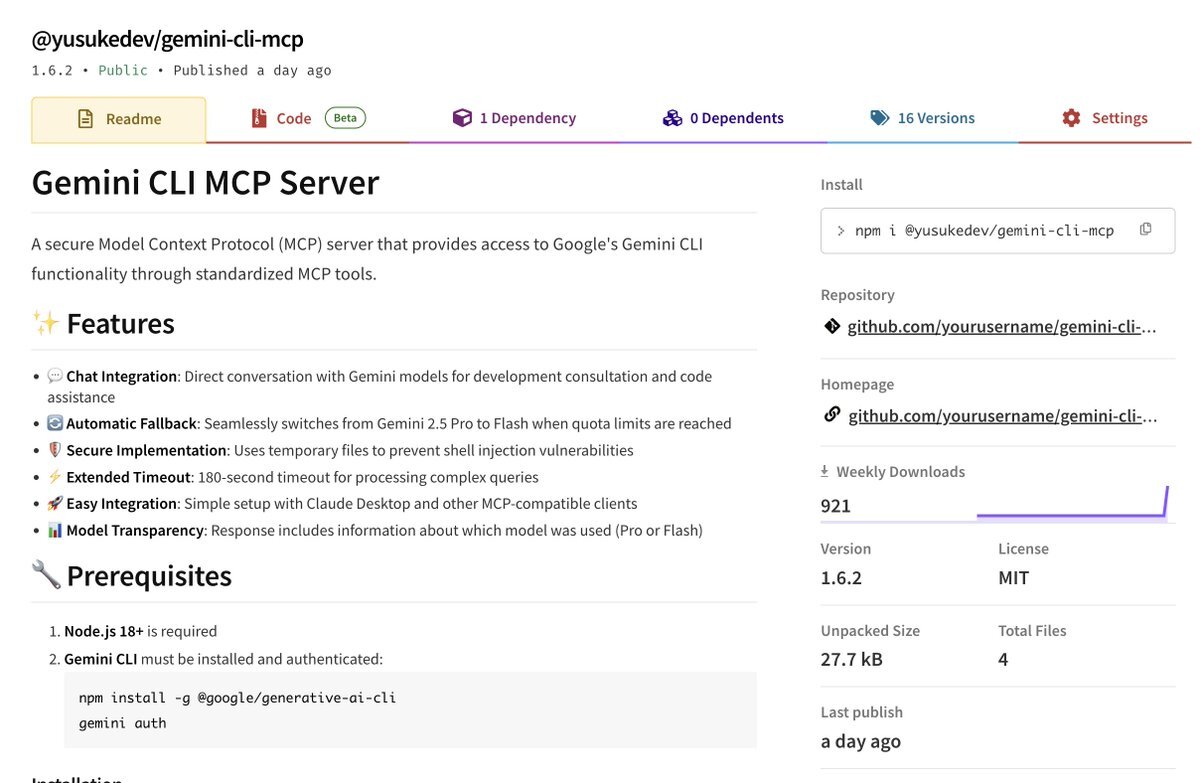Click the Gemini CLI must be installed text
1200x783 pixels.
click(x=223, y=659)
